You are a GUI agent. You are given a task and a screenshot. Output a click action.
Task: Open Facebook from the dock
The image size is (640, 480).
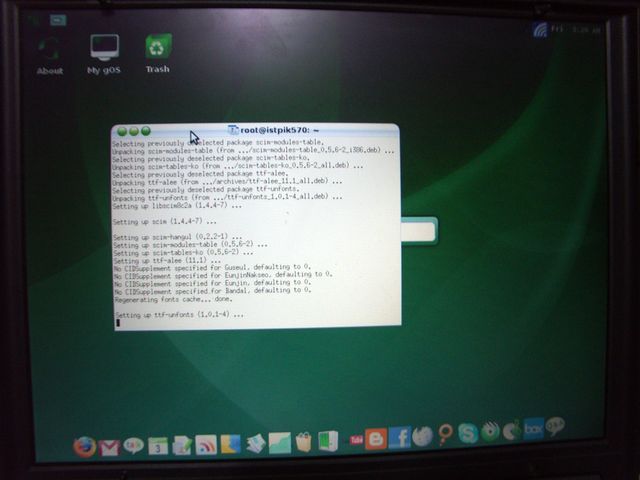point(400,437)
